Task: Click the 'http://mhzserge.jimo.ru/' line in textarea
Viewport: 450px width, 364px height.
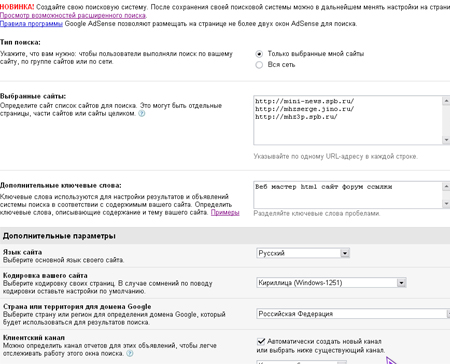Action: click(x=305, y=109)
